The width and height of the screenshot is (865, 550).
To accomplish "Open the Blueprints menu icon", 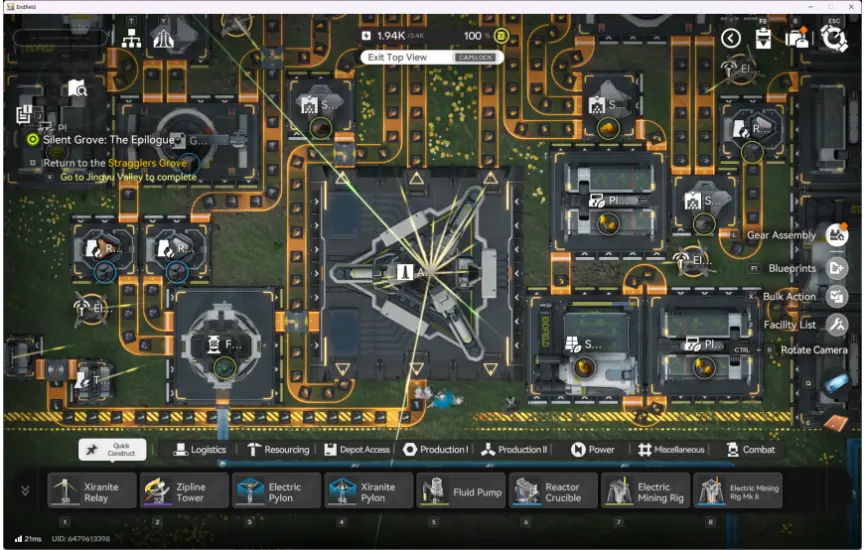I will [836, 268].
